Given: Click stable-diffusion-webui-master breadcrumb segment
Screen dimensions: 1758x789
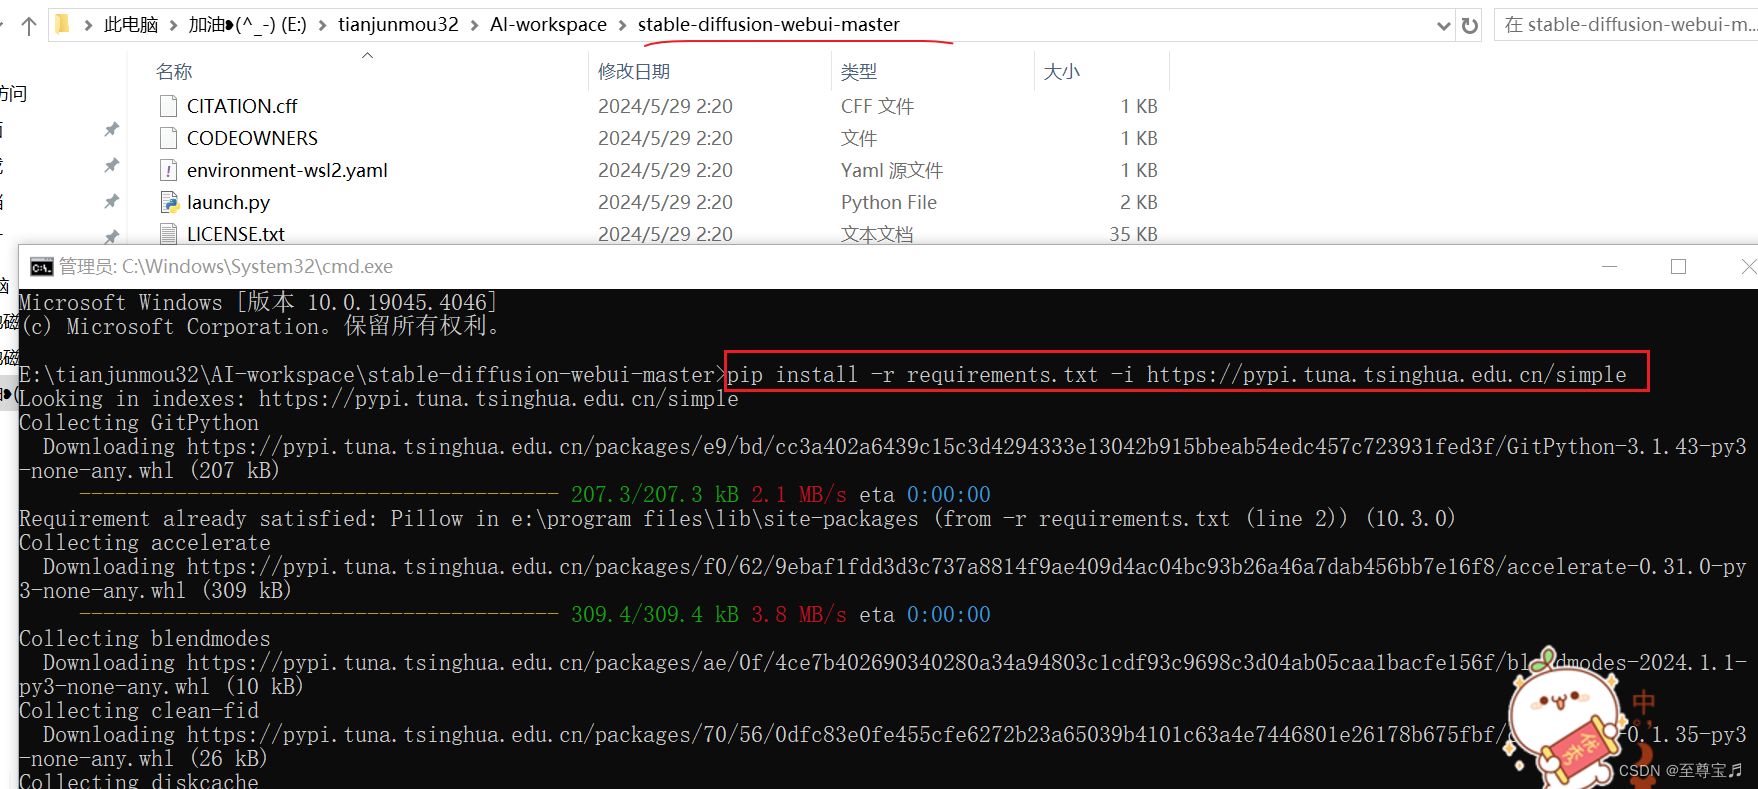Looking at the screenshot, I should point(769,25).
